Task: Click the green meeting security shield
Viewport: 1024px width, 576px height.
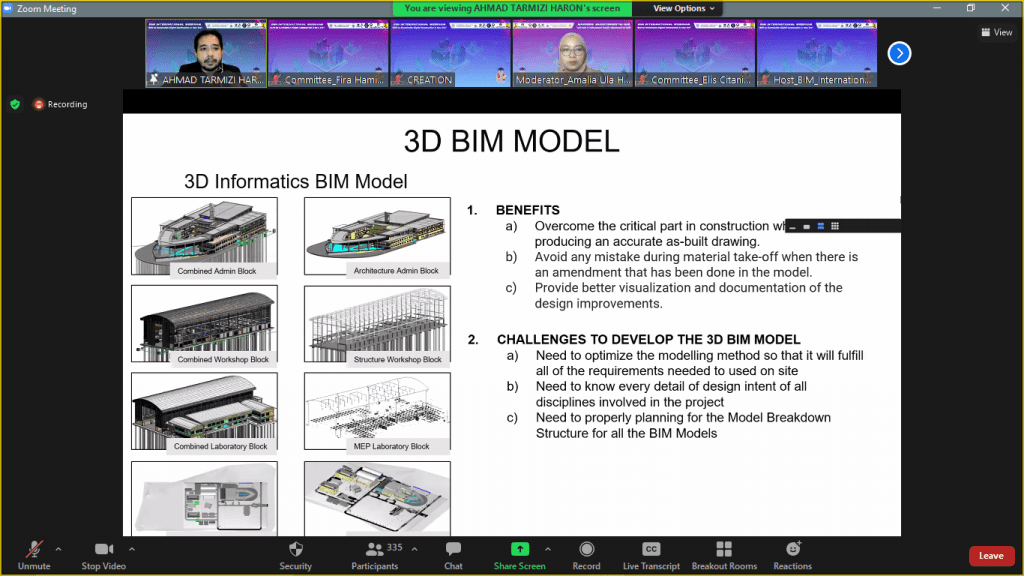Action: pyautogui.click(x=14, y=103)
